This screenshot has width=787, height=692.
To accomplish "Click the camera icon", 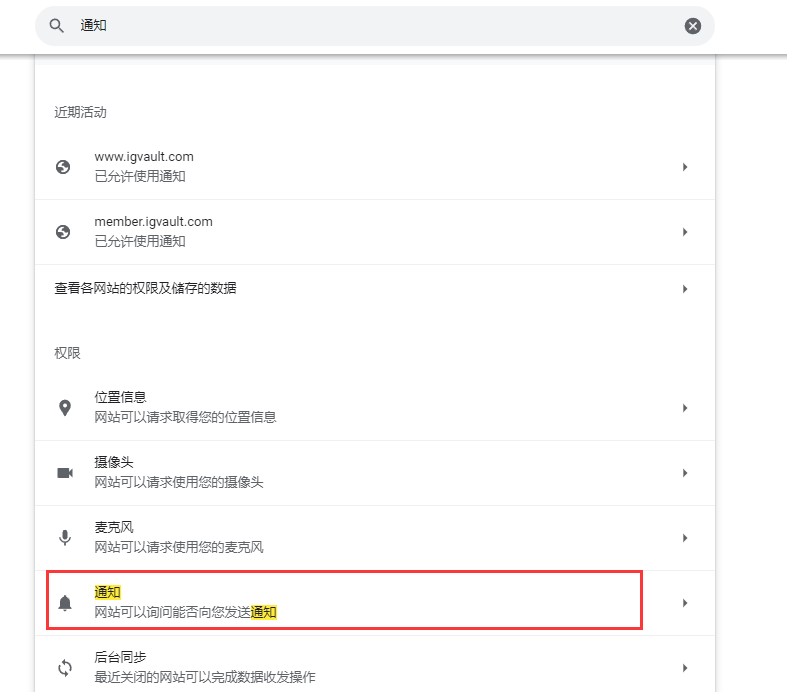I will coord(65,473).
